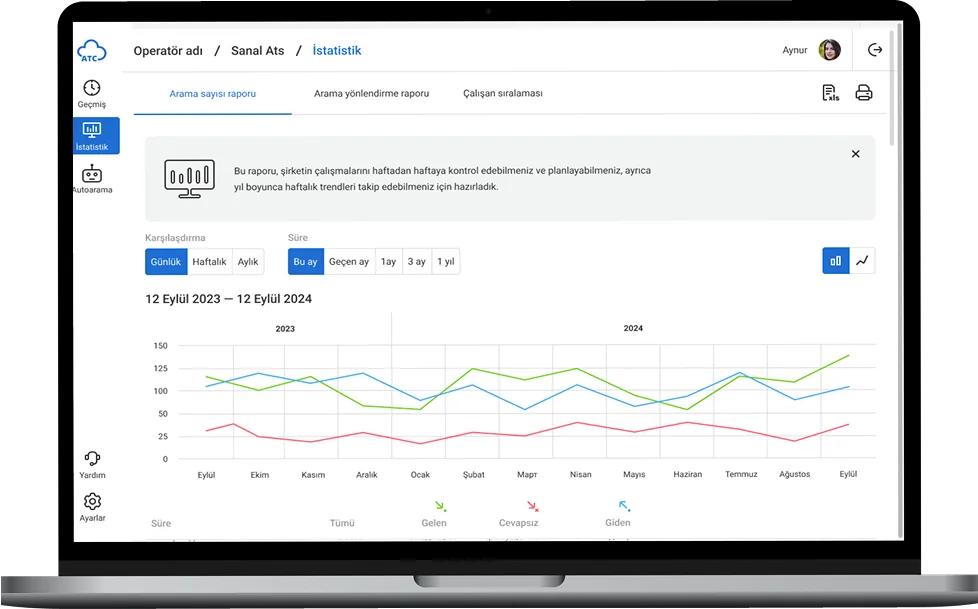
Task: Select 1ay duration option
Action: pyautogui.click(x=389, y=261)
